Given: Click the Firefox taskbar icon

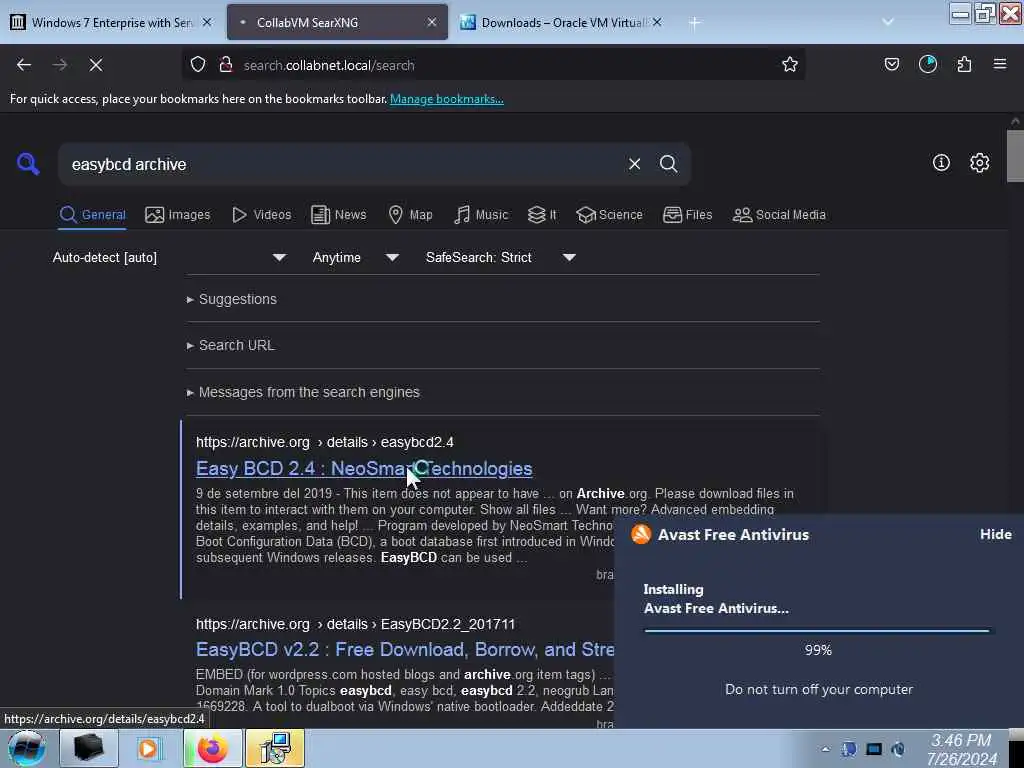Looking at the screenshot, I should [212, 748].
